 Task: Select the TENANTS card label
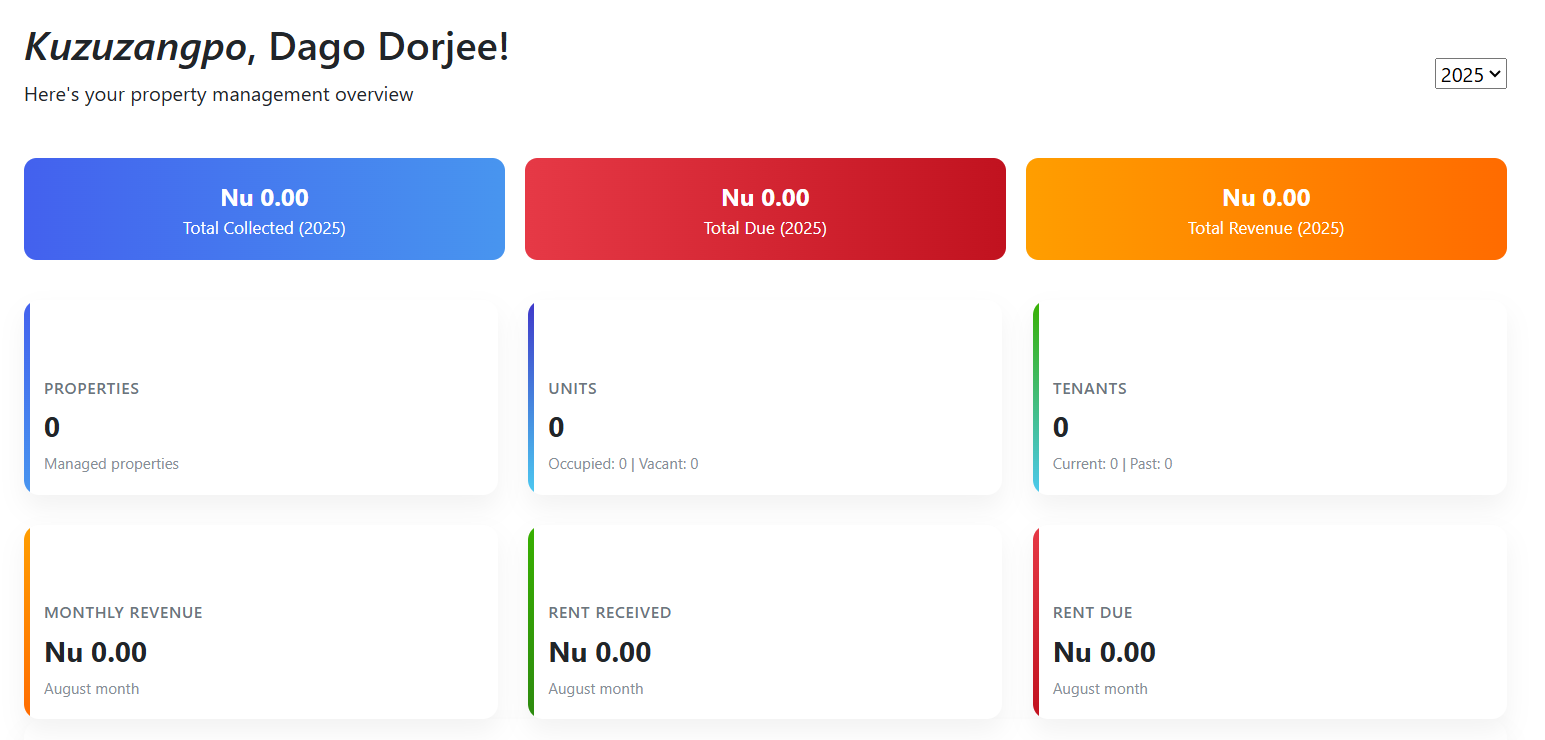click(1090, 389)
